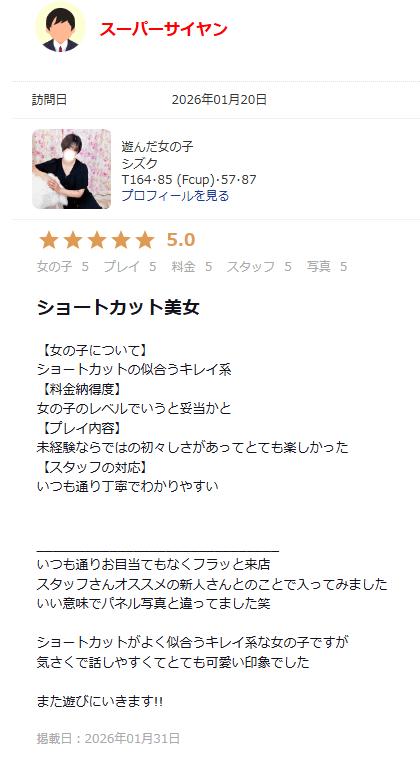Screen dimensions: 420x760
Task: Click the シズク profile photo thumbnail
Action: tap(72, 169)
